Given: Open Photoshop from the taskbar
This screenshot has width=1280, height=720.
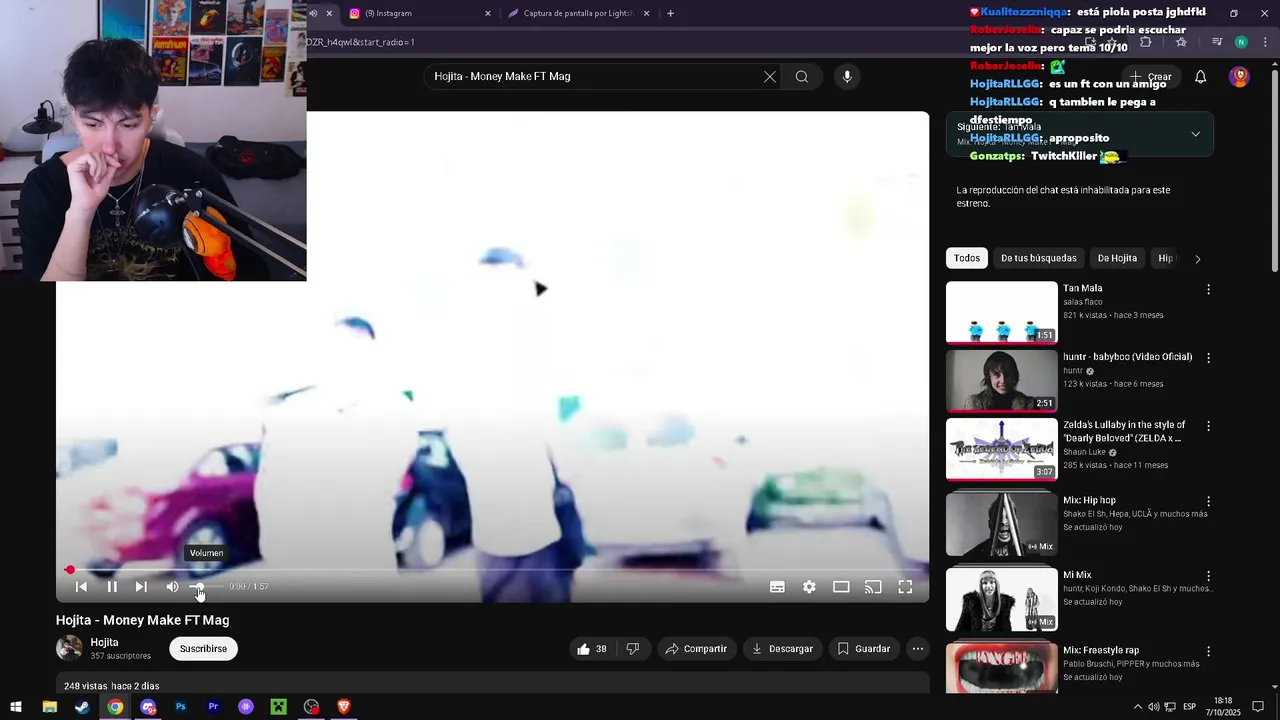Looking at the screenshot, I should [180, 707].
